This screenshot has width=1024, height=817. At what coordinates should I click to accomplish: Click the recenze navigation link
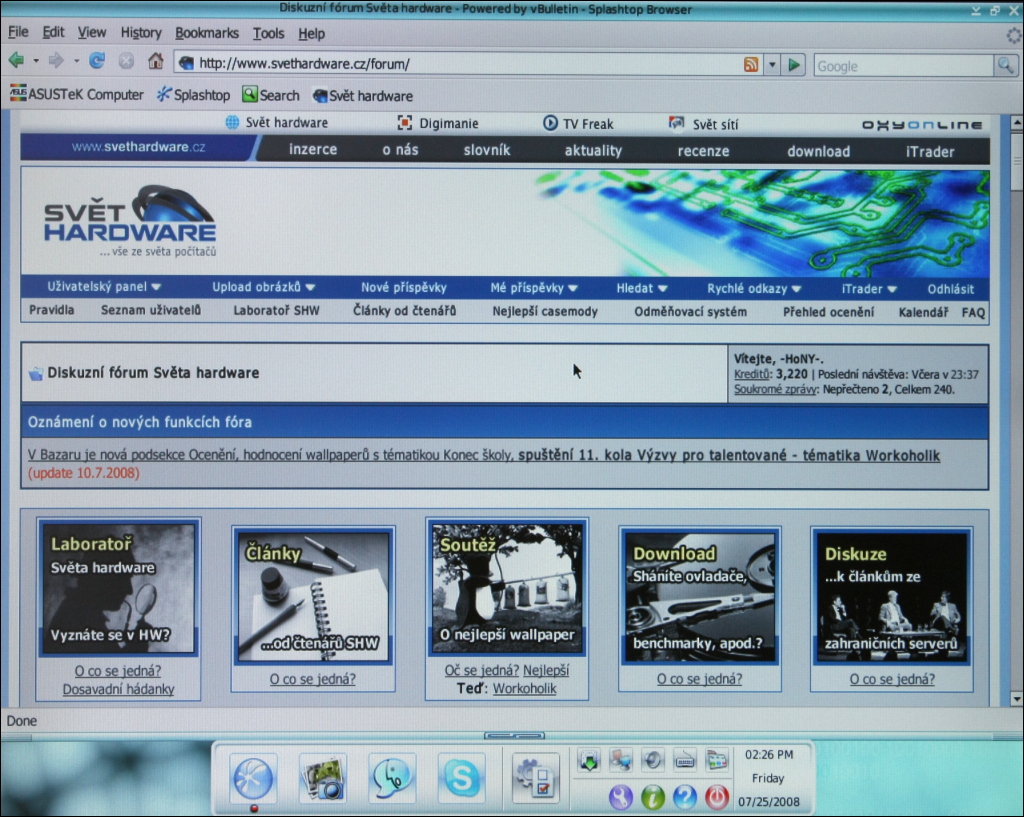703,151
